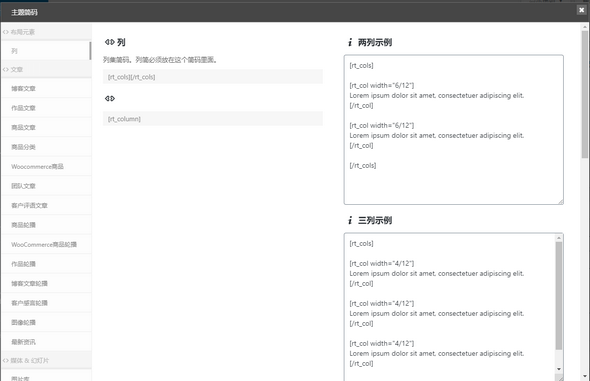Close the 主题简码 dialog with X icon

pyautogui.click(x=581, y=10)
